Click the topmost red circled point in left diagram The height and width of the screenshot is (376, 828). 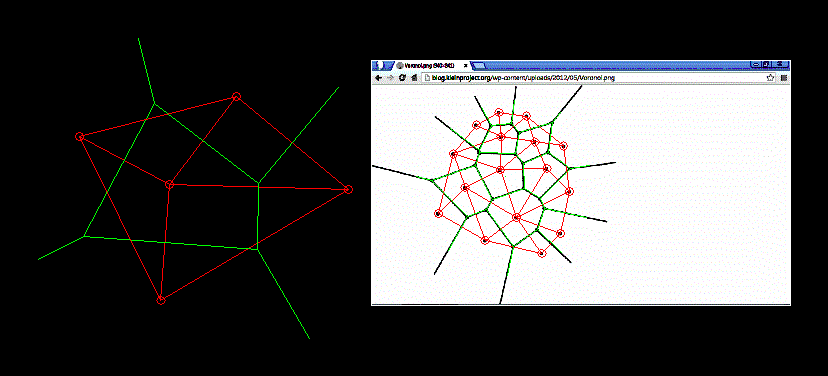pyautogui.click(x=236, y=97)
